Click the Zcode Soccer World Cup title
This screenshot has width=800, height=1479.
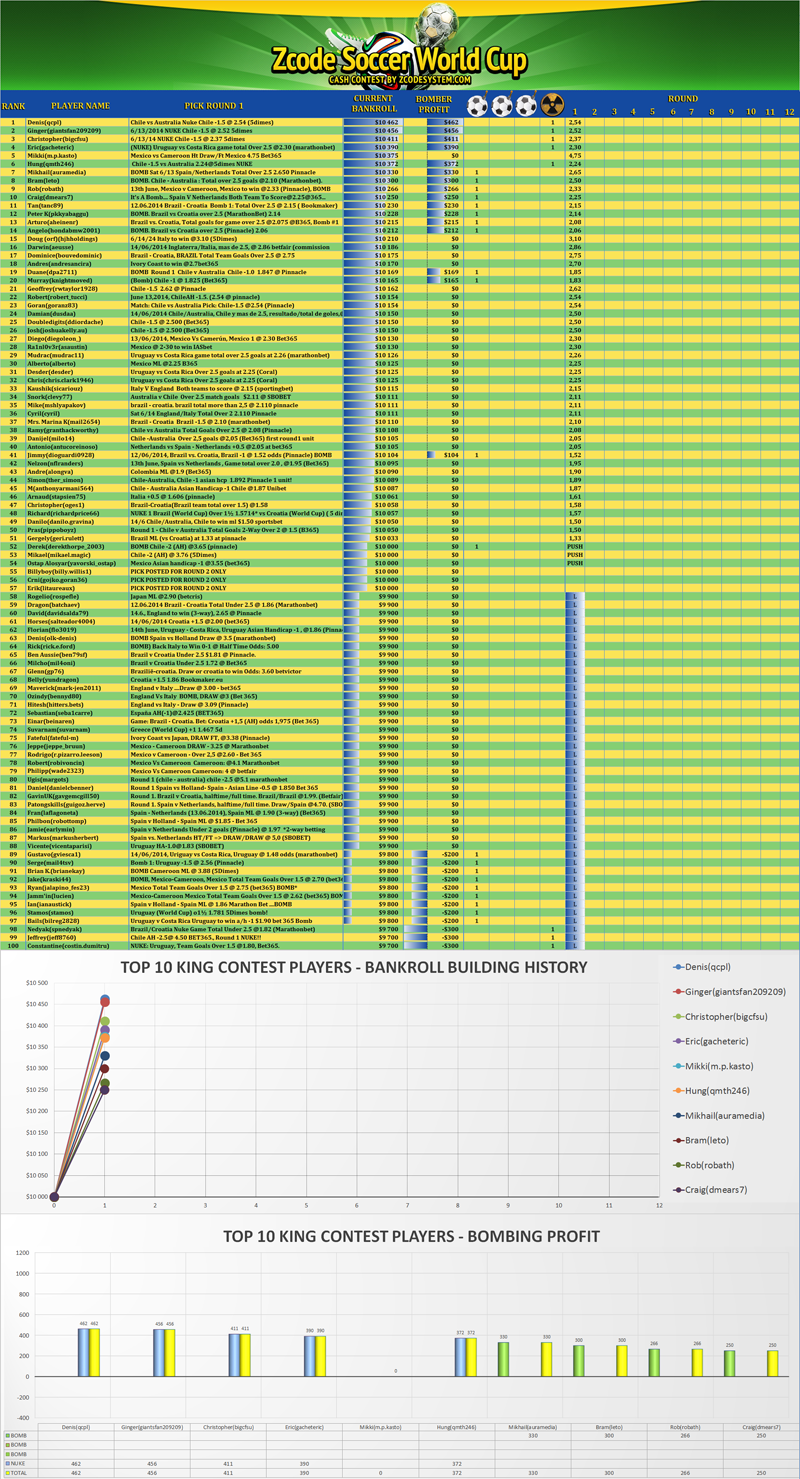pos(397,61)
